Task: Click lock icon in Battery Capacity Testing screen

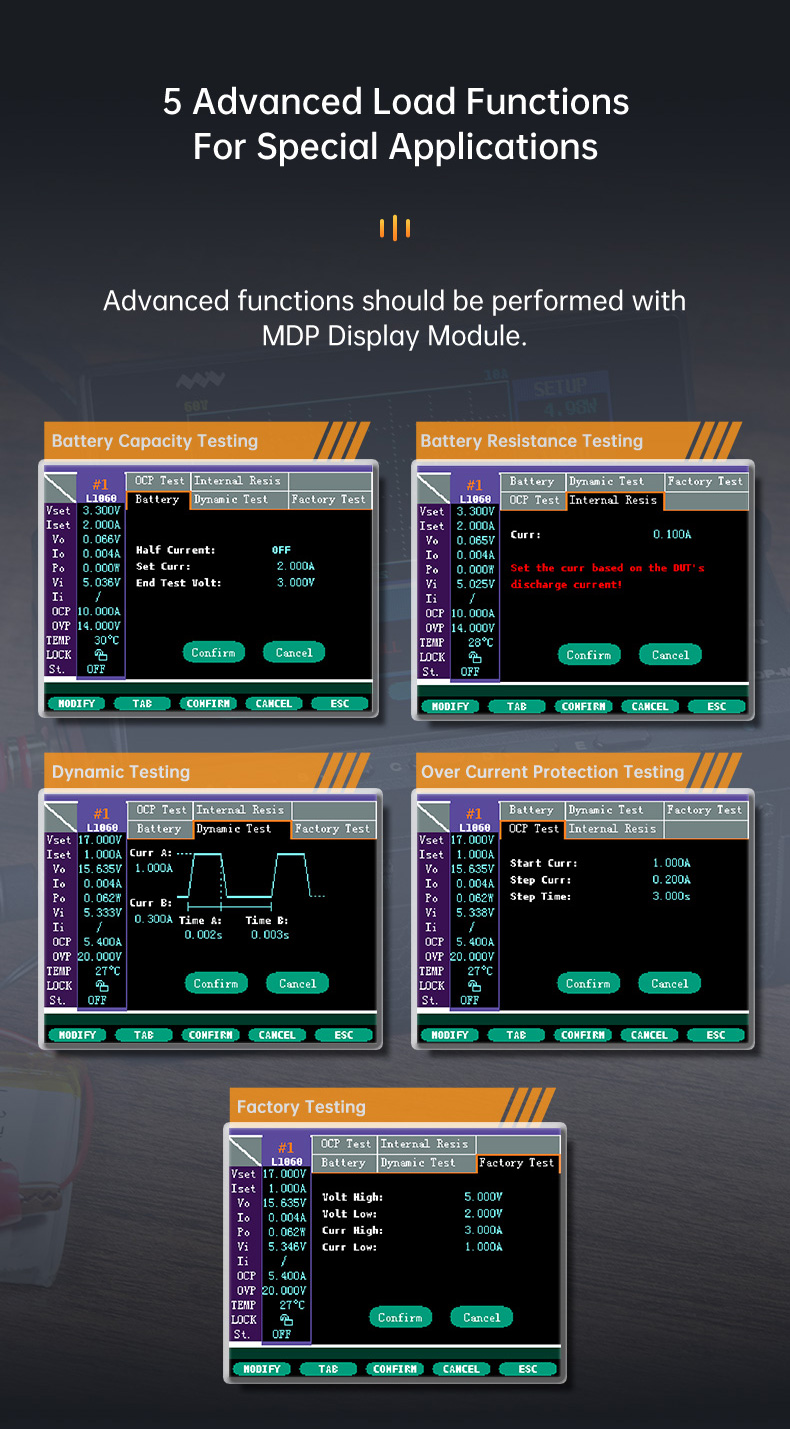Action: (100, 655)
